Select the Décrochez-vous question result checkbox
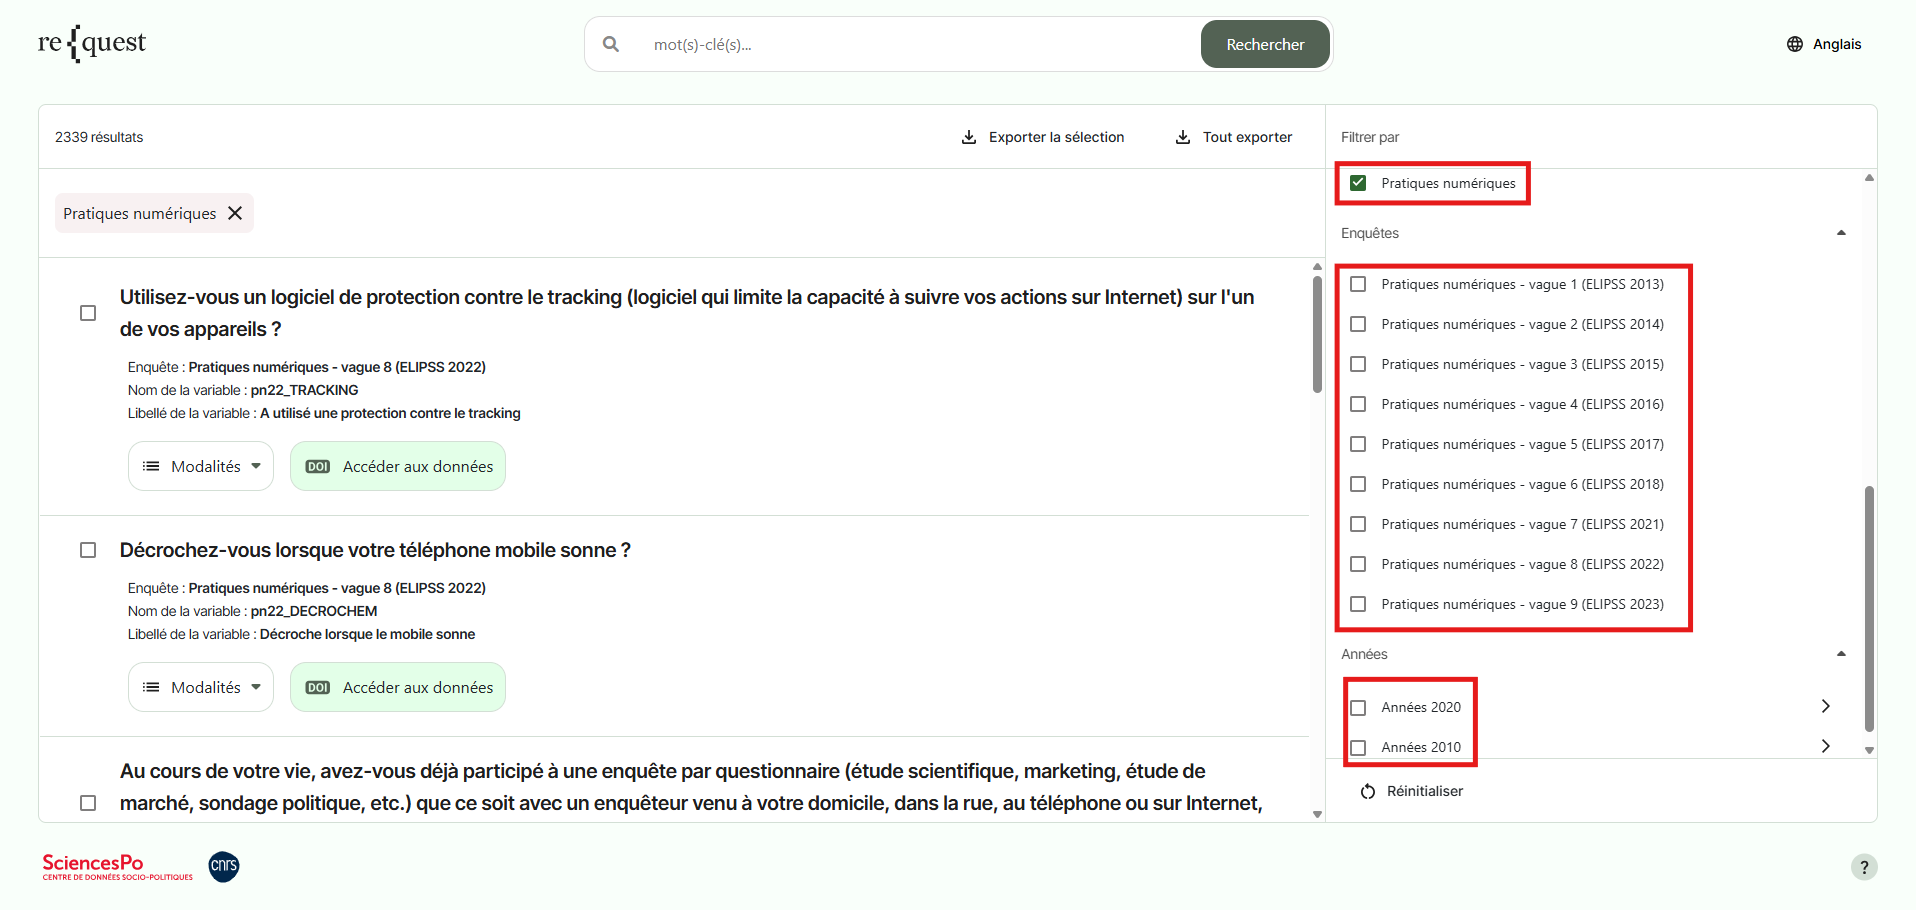This screenshot has height=910, width=1916. pyautogui.click(x=88, y=550)
